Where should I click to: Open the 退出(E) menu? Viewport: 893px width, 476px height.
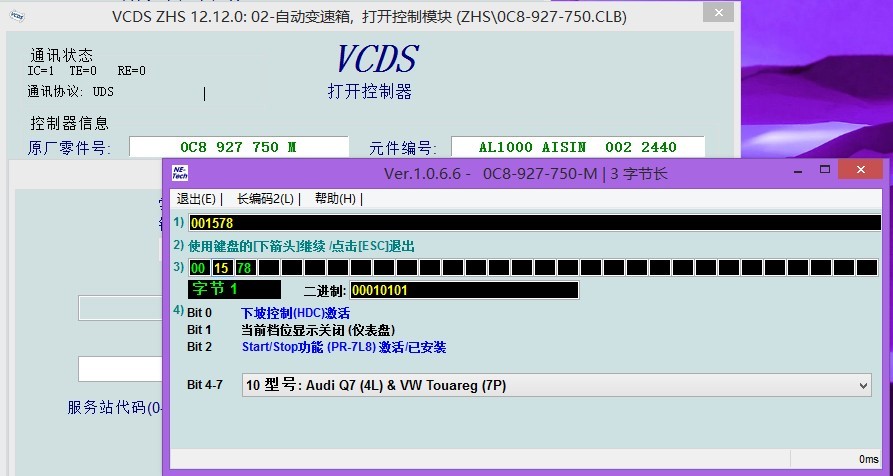pyautogui.click(x=196, y=199)
